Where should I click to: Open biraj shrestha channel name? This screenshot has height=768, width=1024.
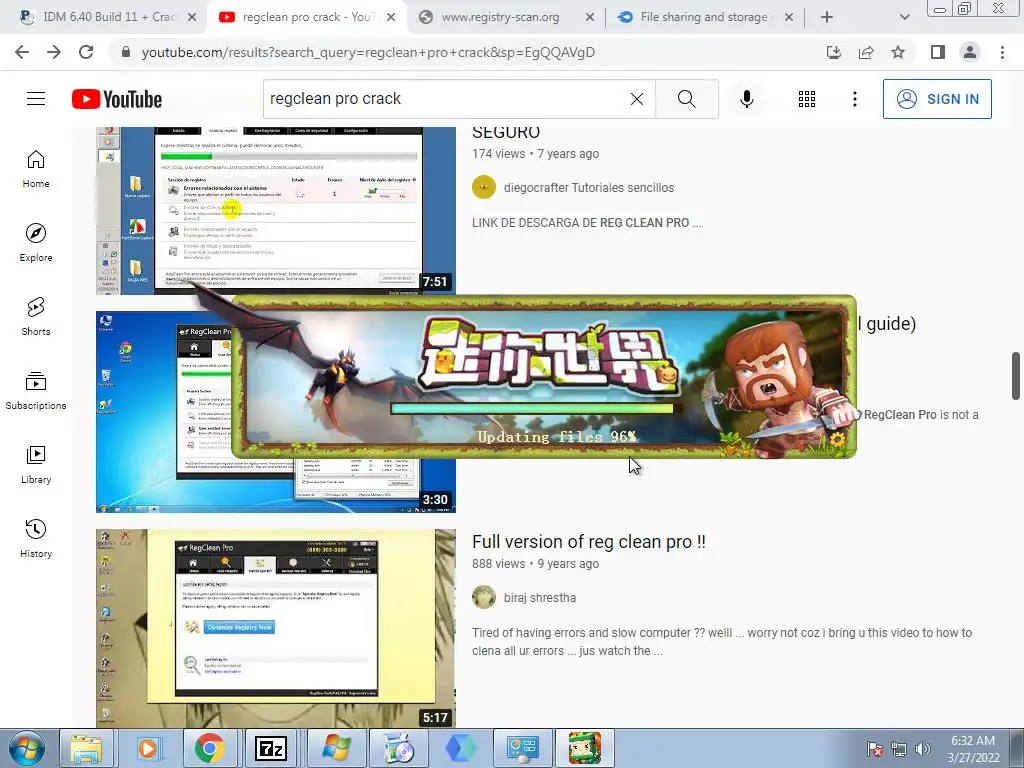[x=539, y=598]
